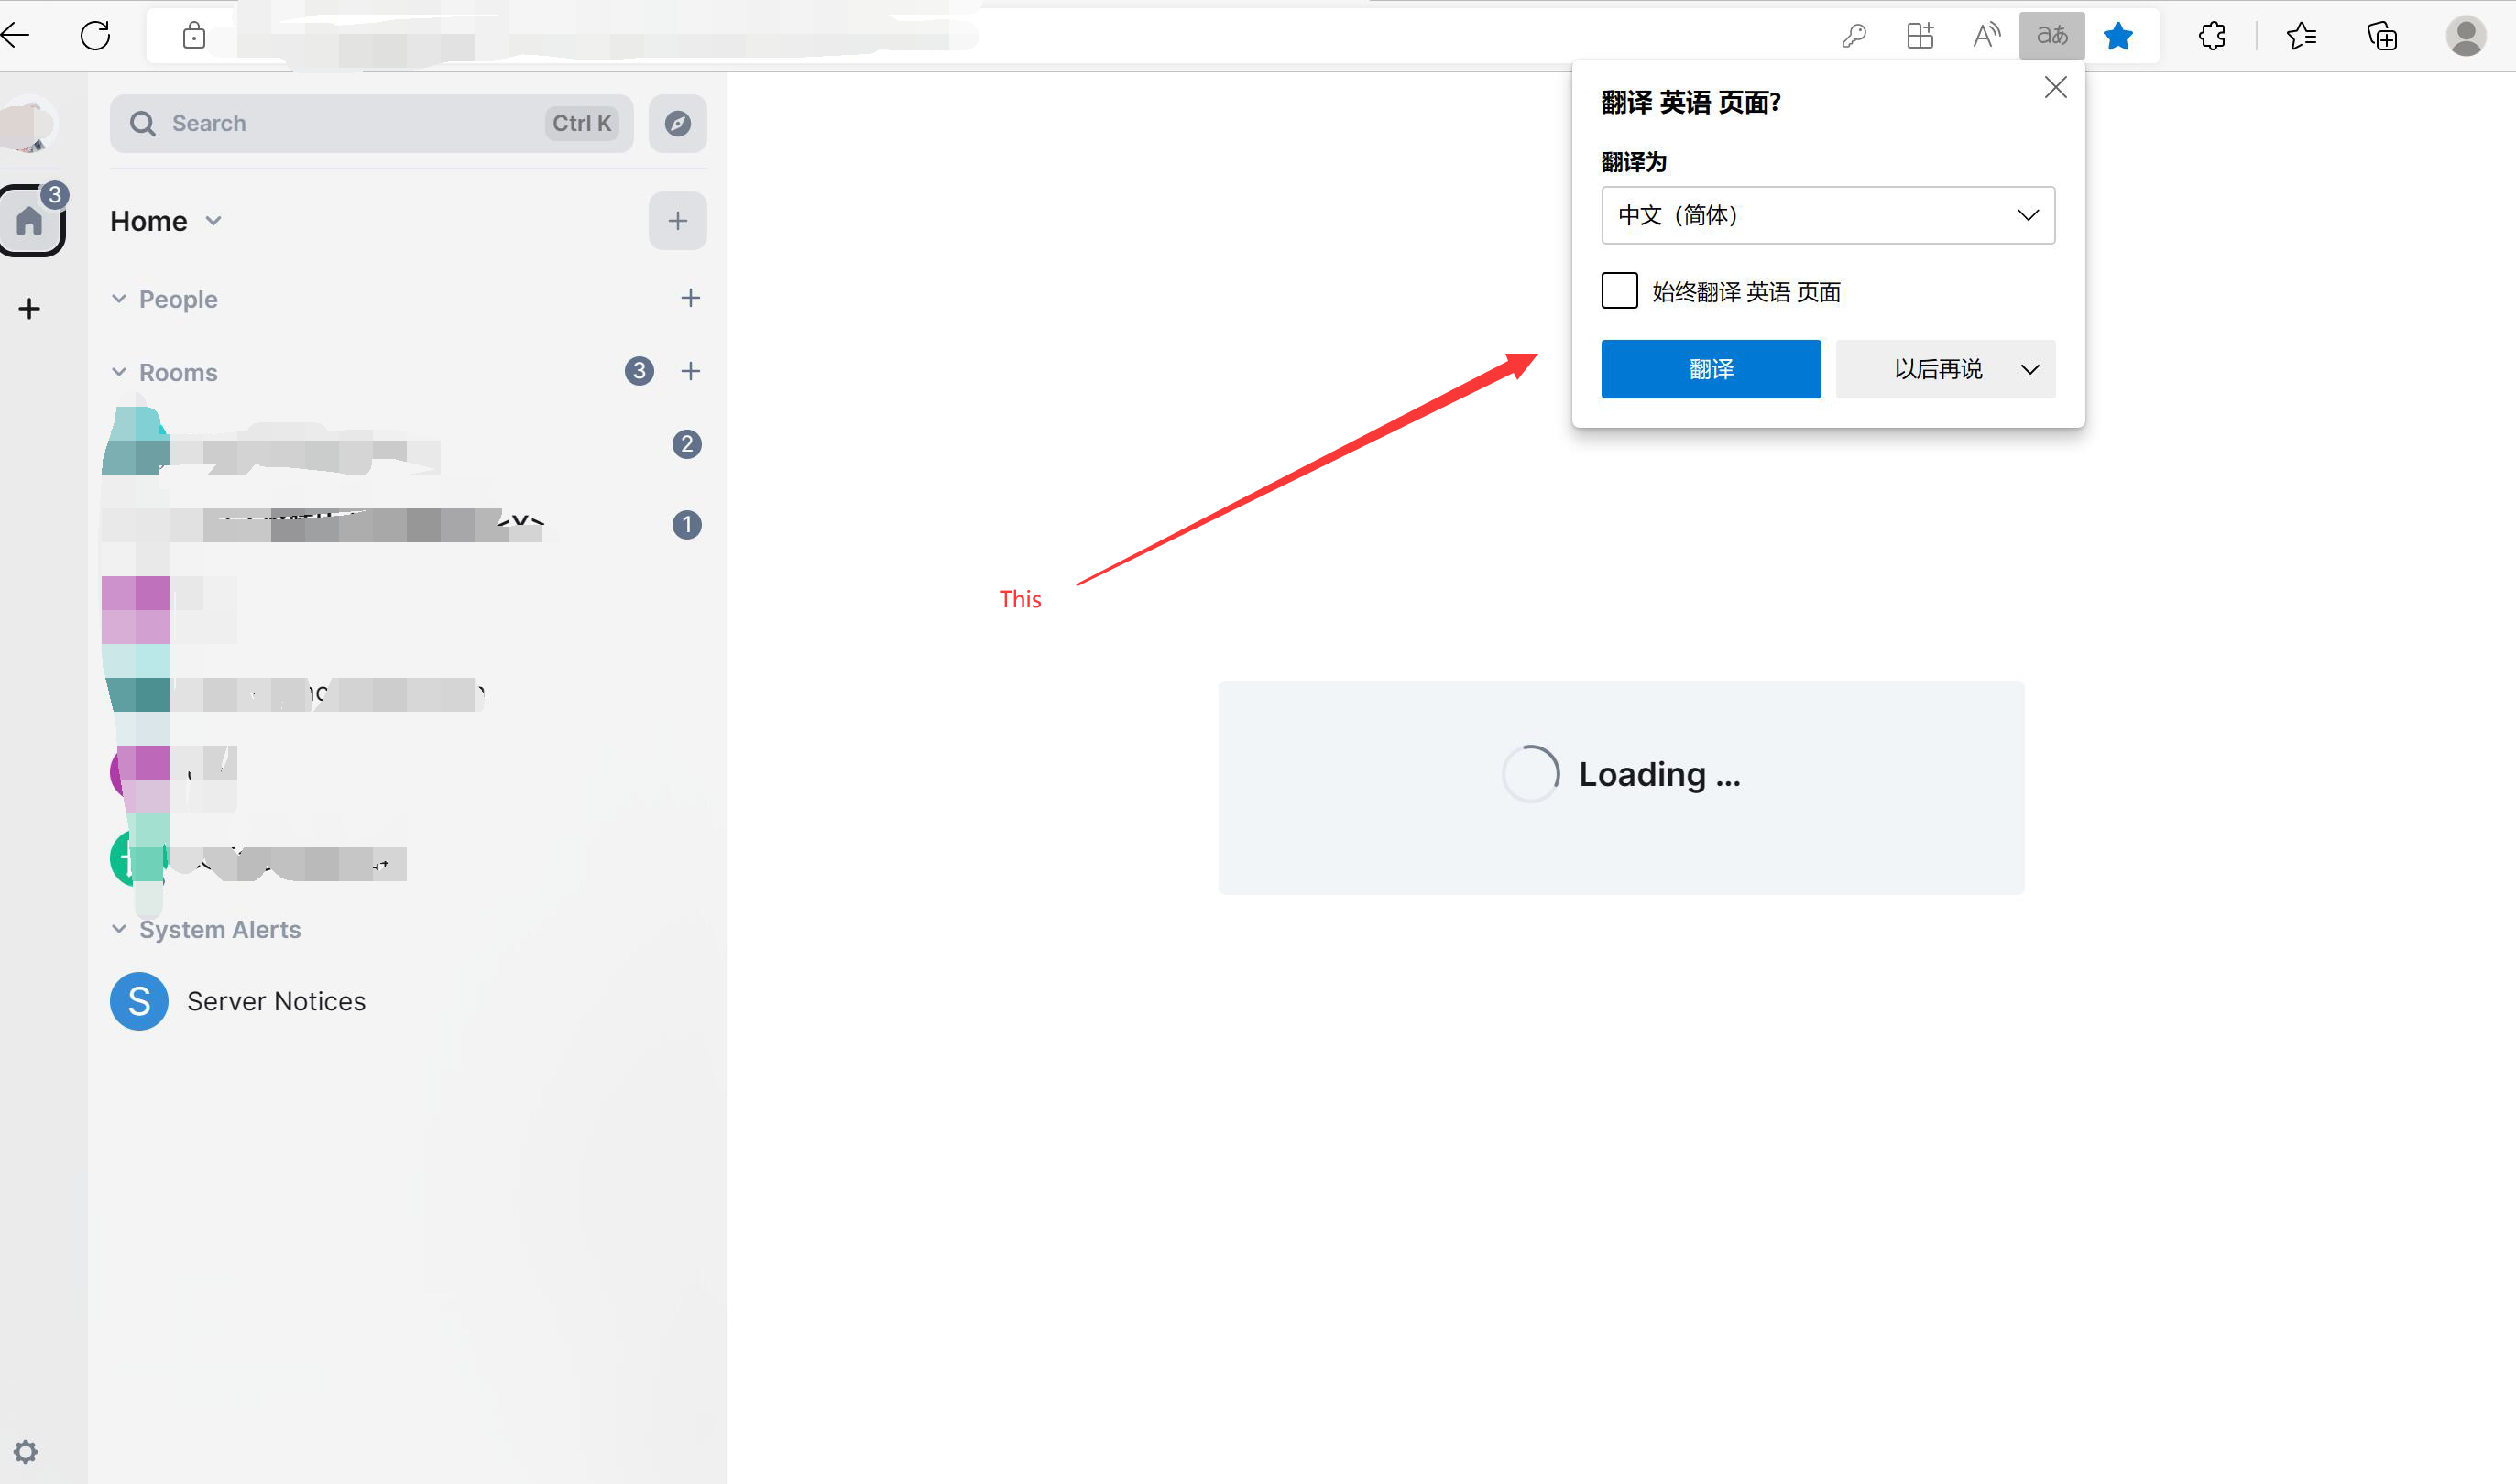Screen dimensions: 2516x1484
Task: Reload the page with the refresh icon
Action: 95,35
